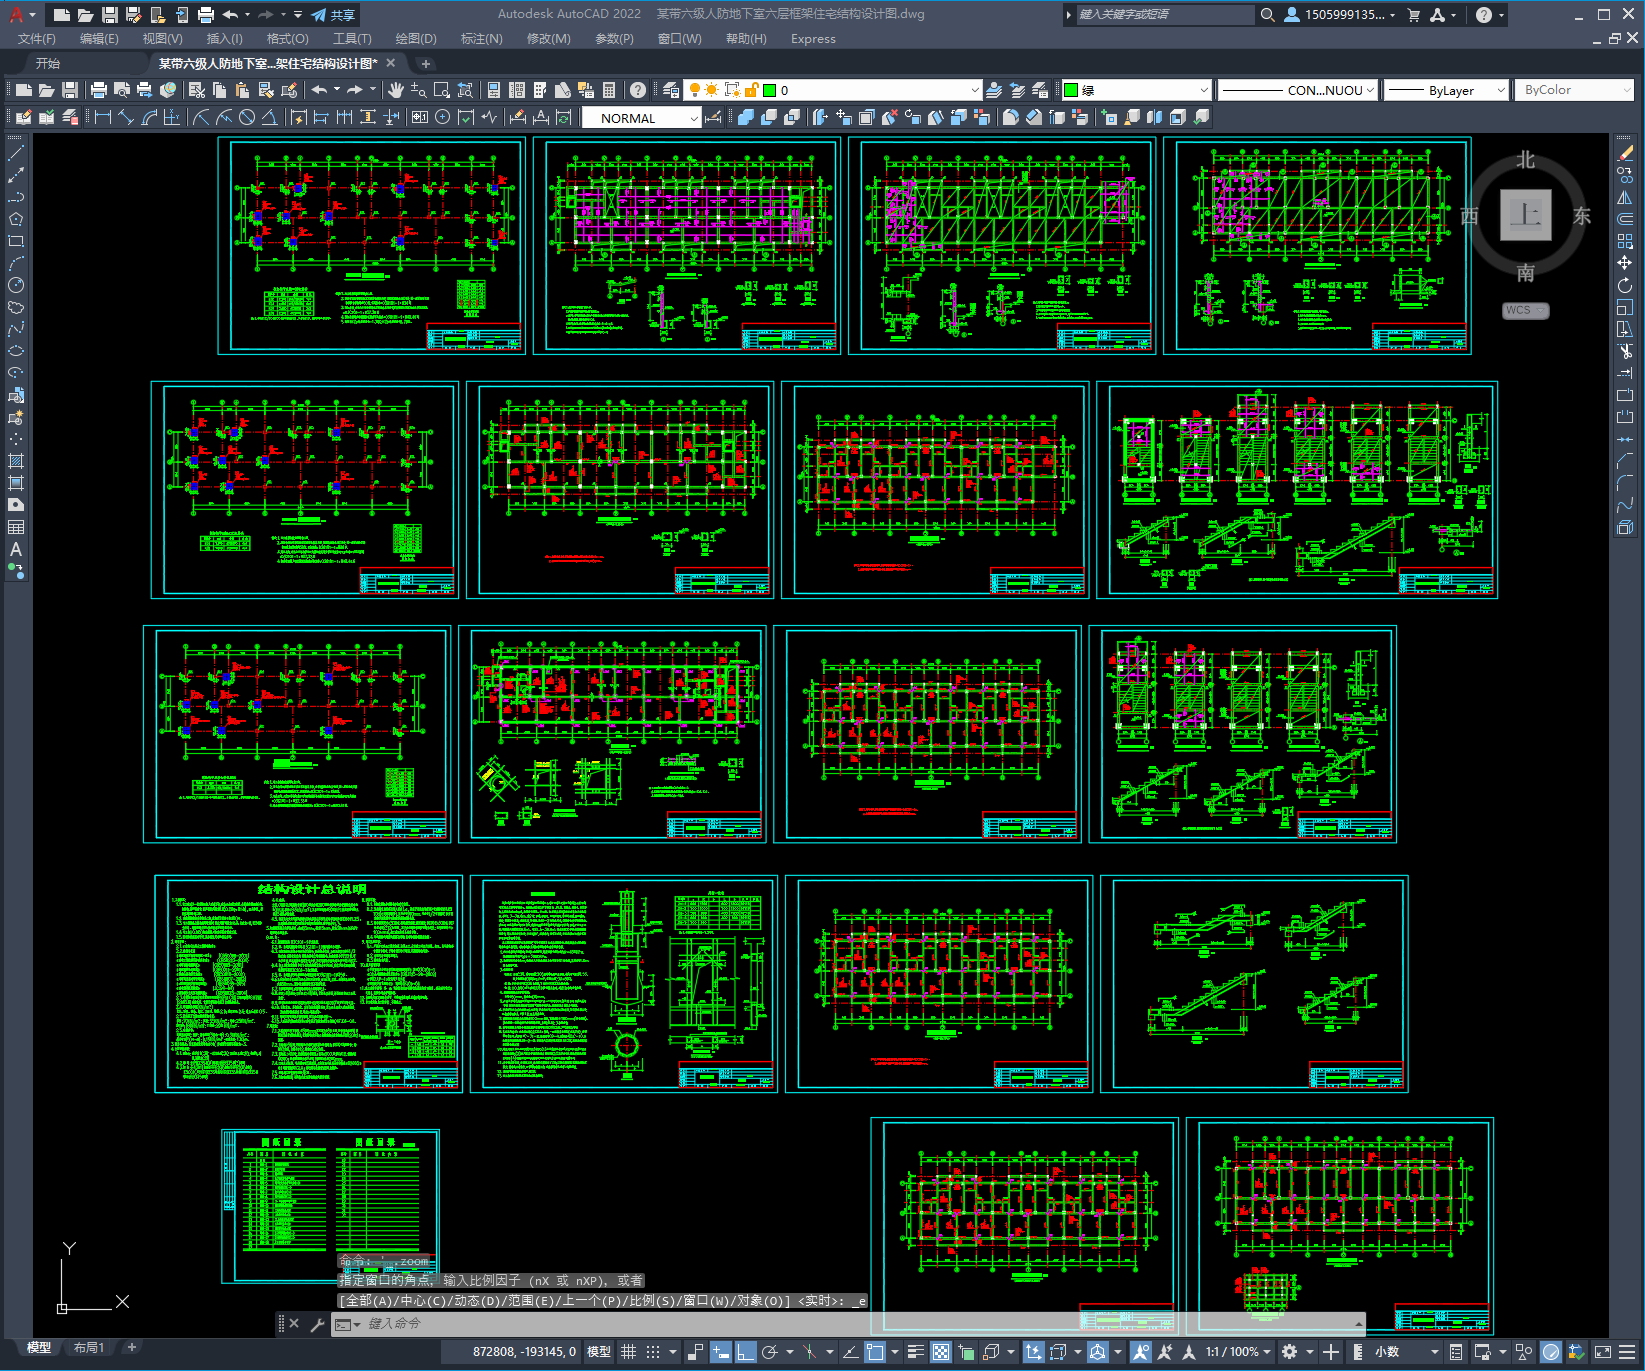Viewport: 1645px width, 1371px height.
Task: Open the 视图(V) menu
Action: pos(162,39)
